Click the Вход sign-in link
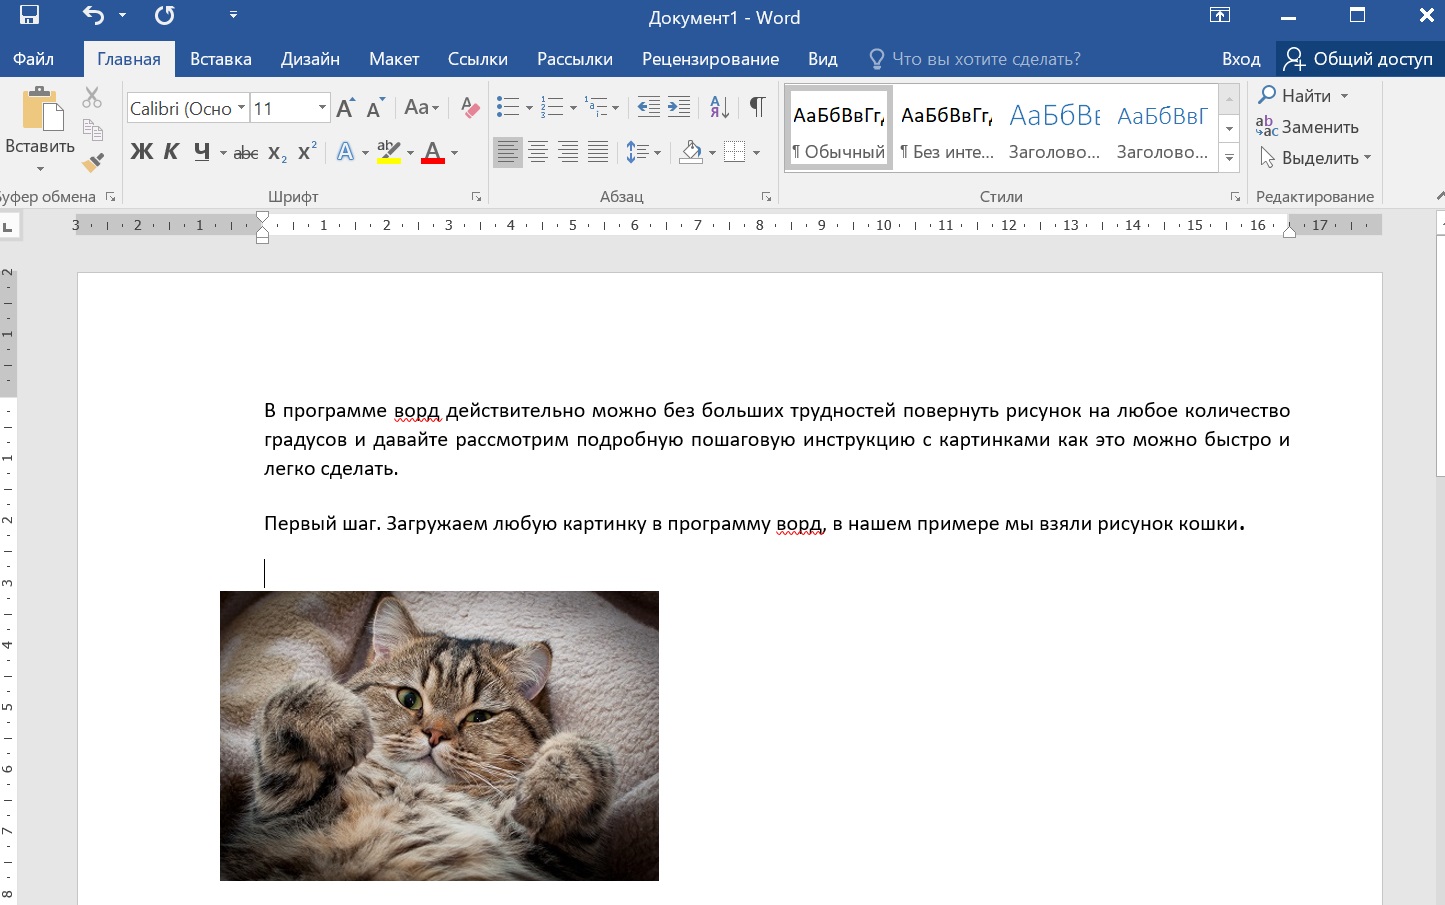The image size is (1445, 905). [1241, 59]
